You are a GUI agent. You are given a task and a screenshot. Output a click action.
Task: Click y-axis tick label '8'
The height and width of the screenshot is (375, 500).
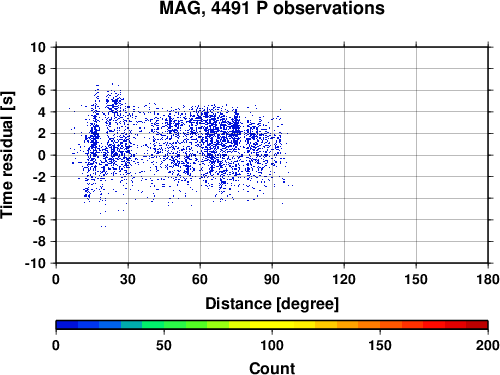tap(41, 69)
